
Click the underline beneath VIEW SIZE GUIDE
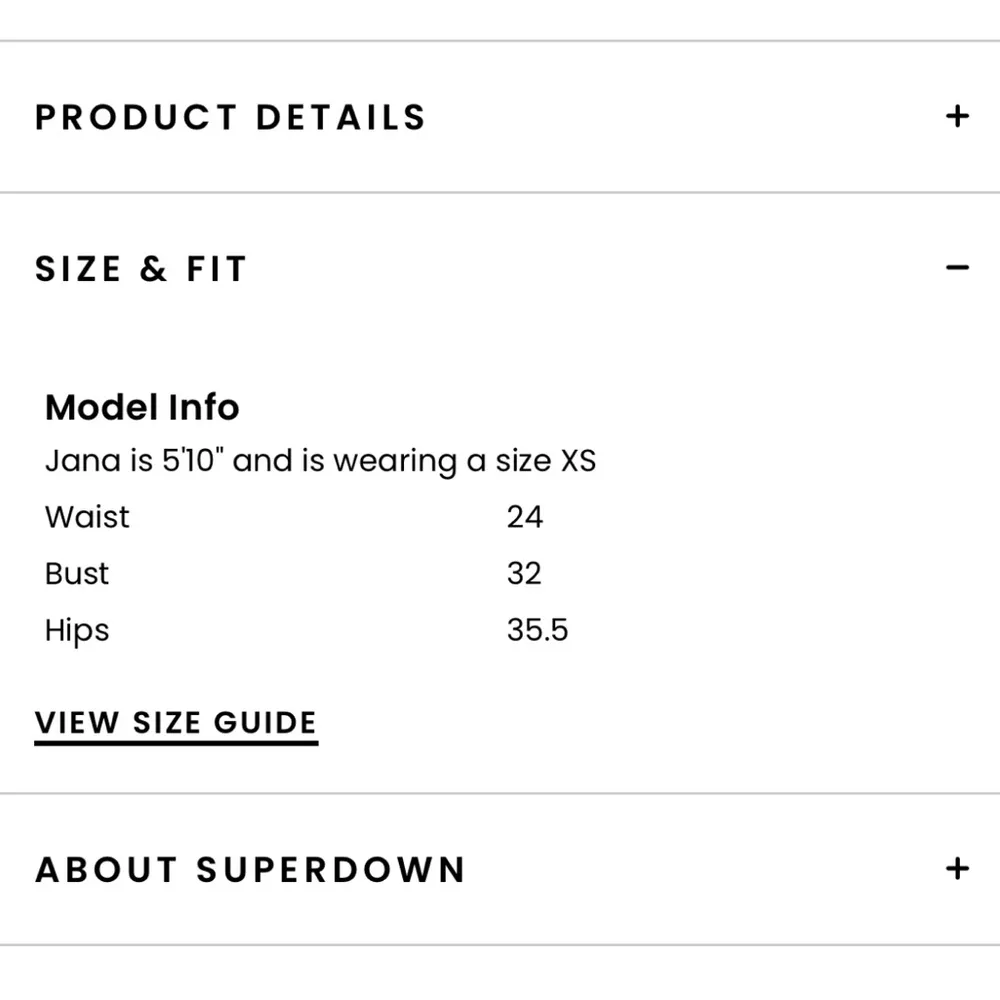tap(175, 743)
